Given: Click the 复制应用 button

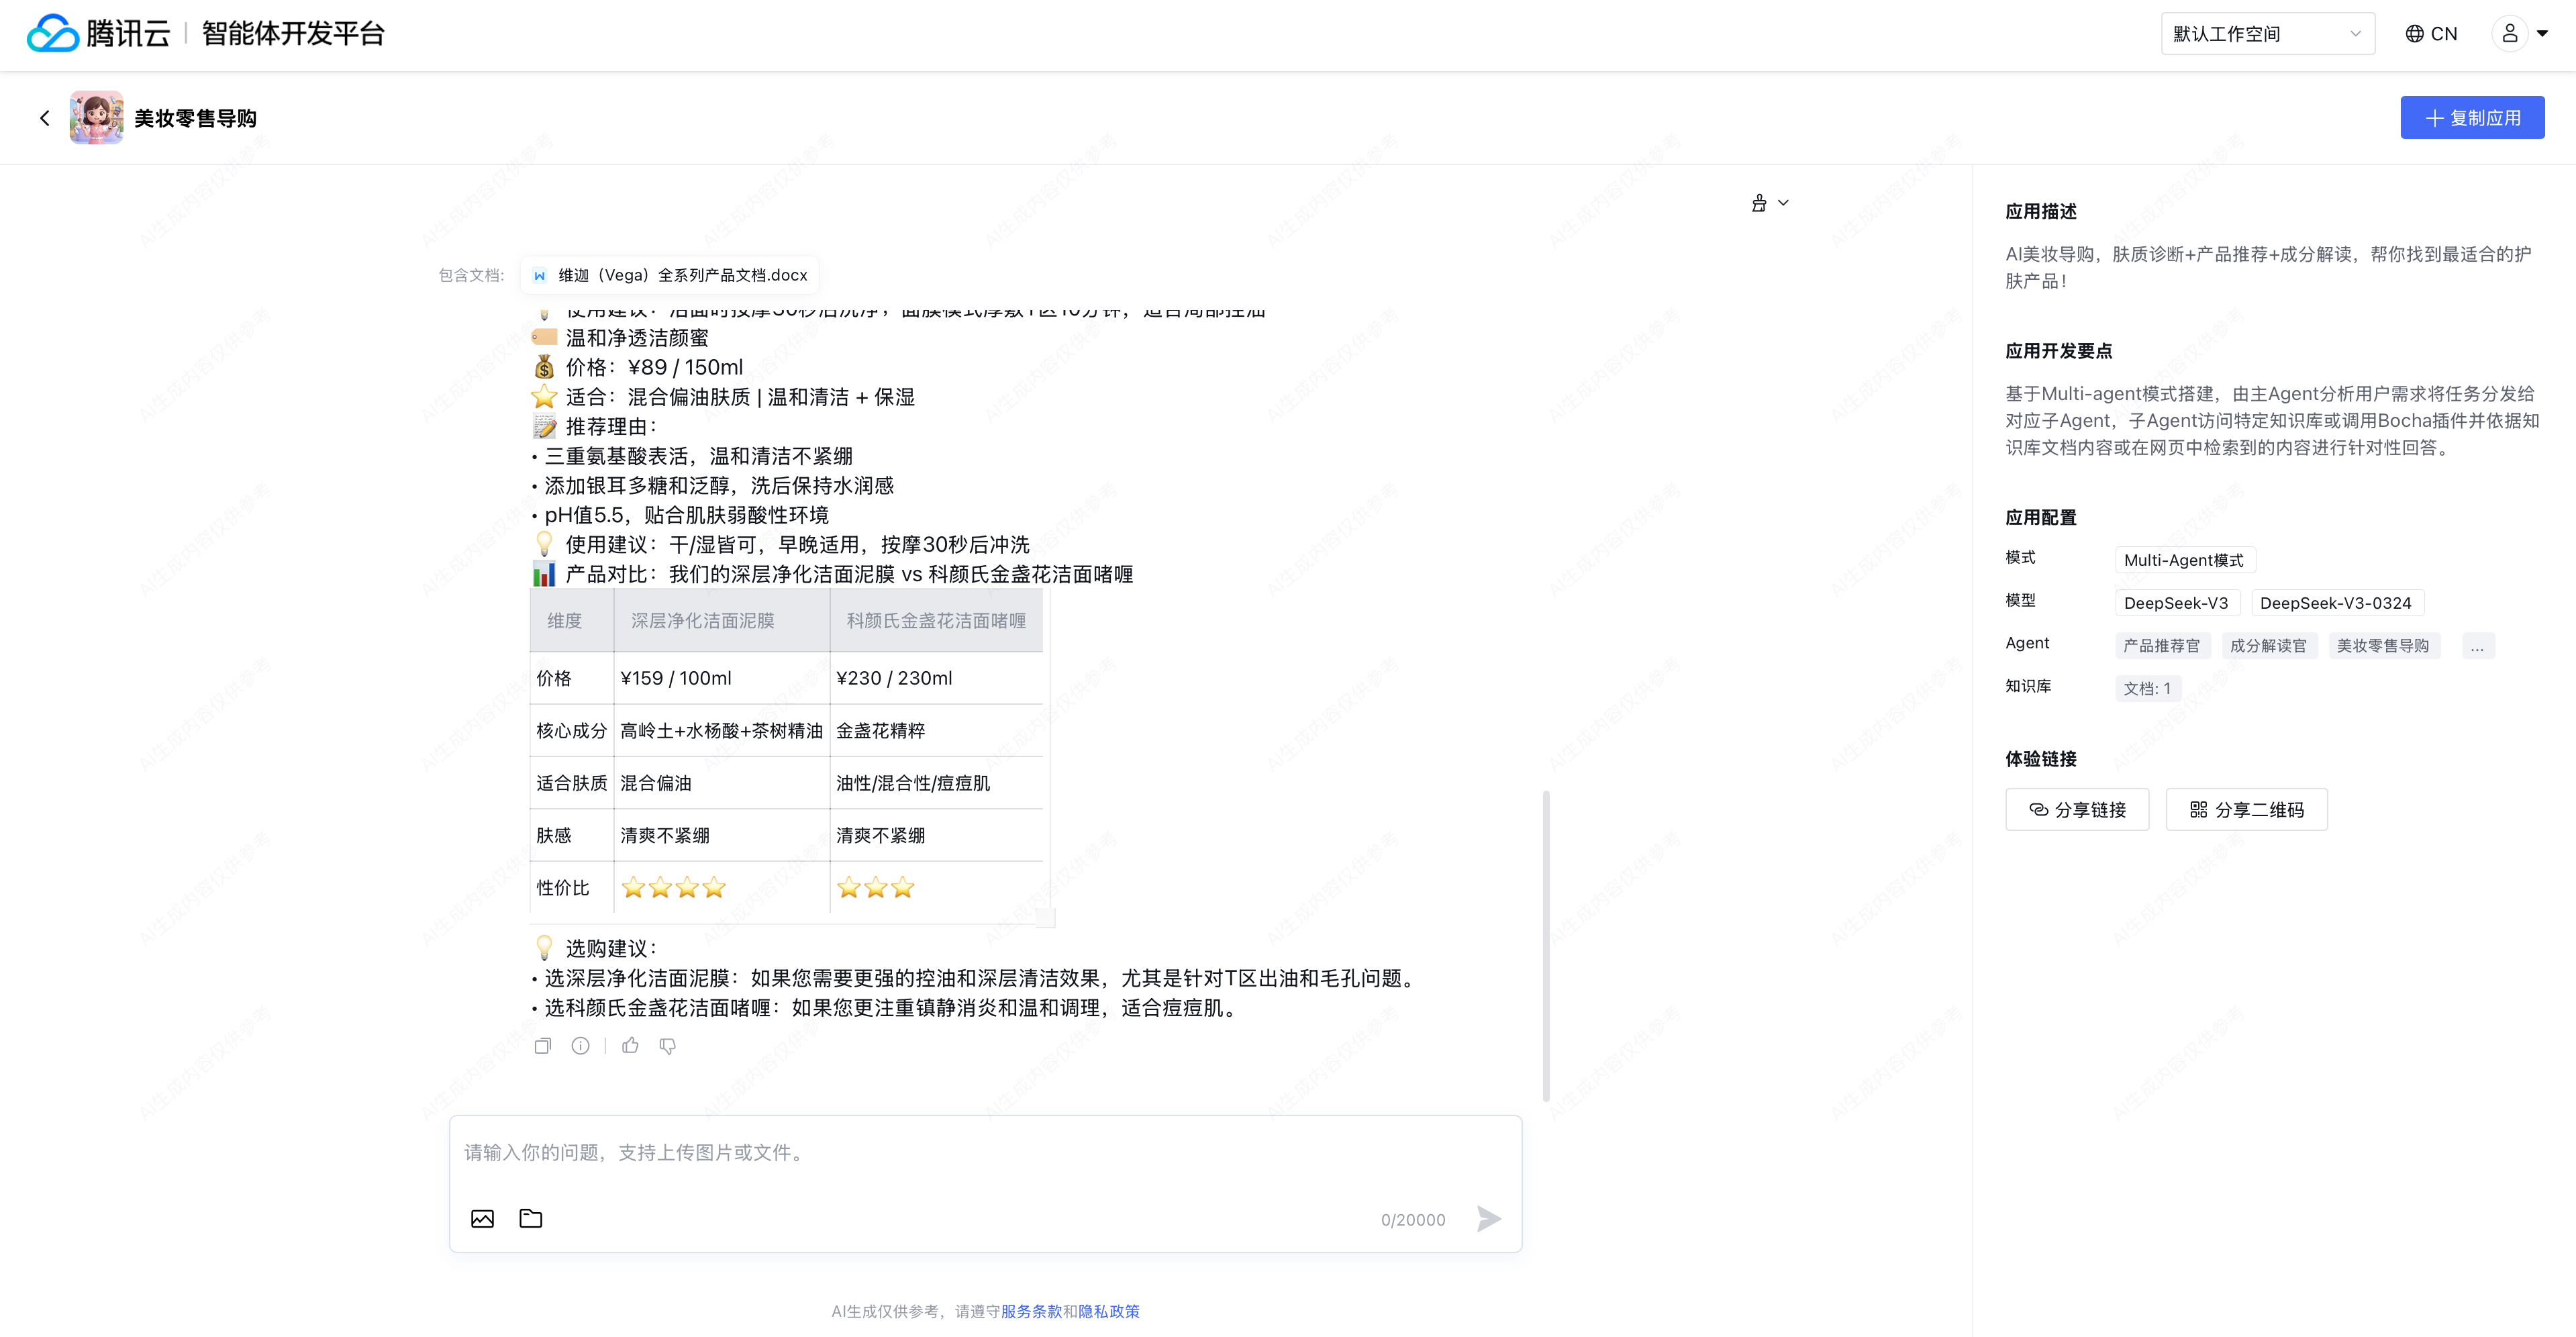Looking at the screenshot, I should [2471, 118].
